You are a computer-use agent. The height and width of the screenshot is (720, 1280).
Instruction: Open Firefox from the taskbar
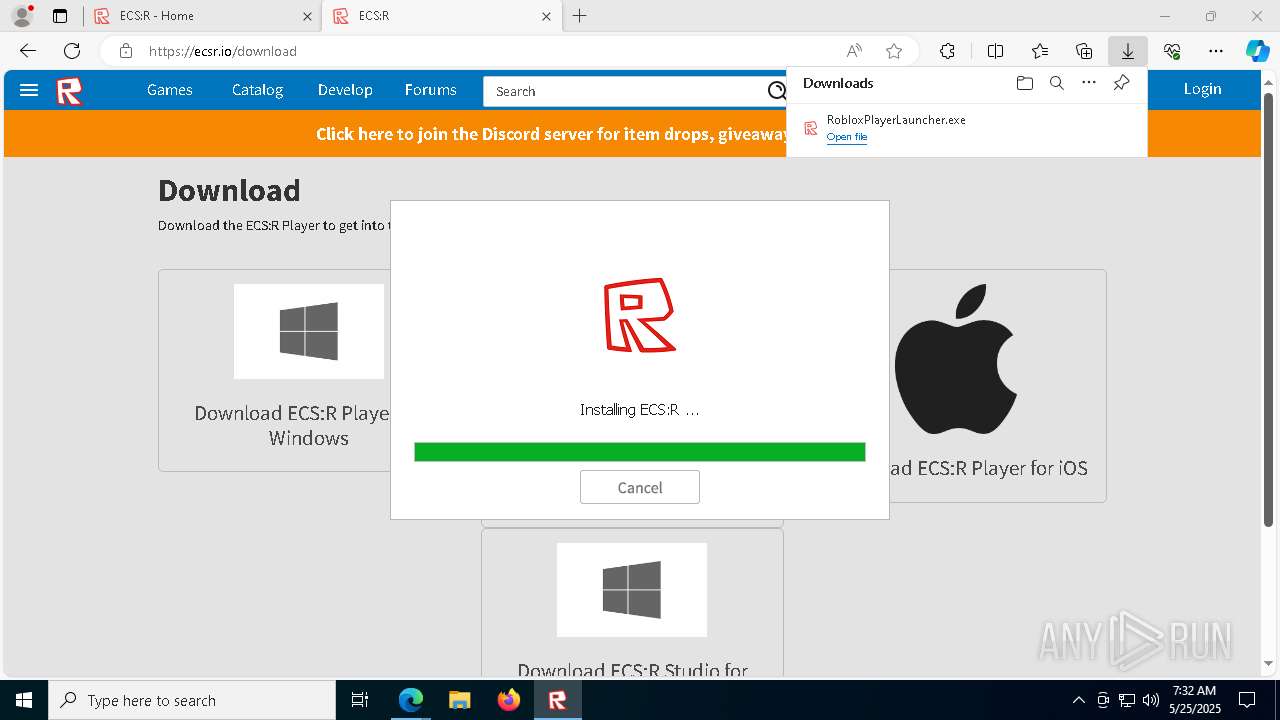coord(509,700)
